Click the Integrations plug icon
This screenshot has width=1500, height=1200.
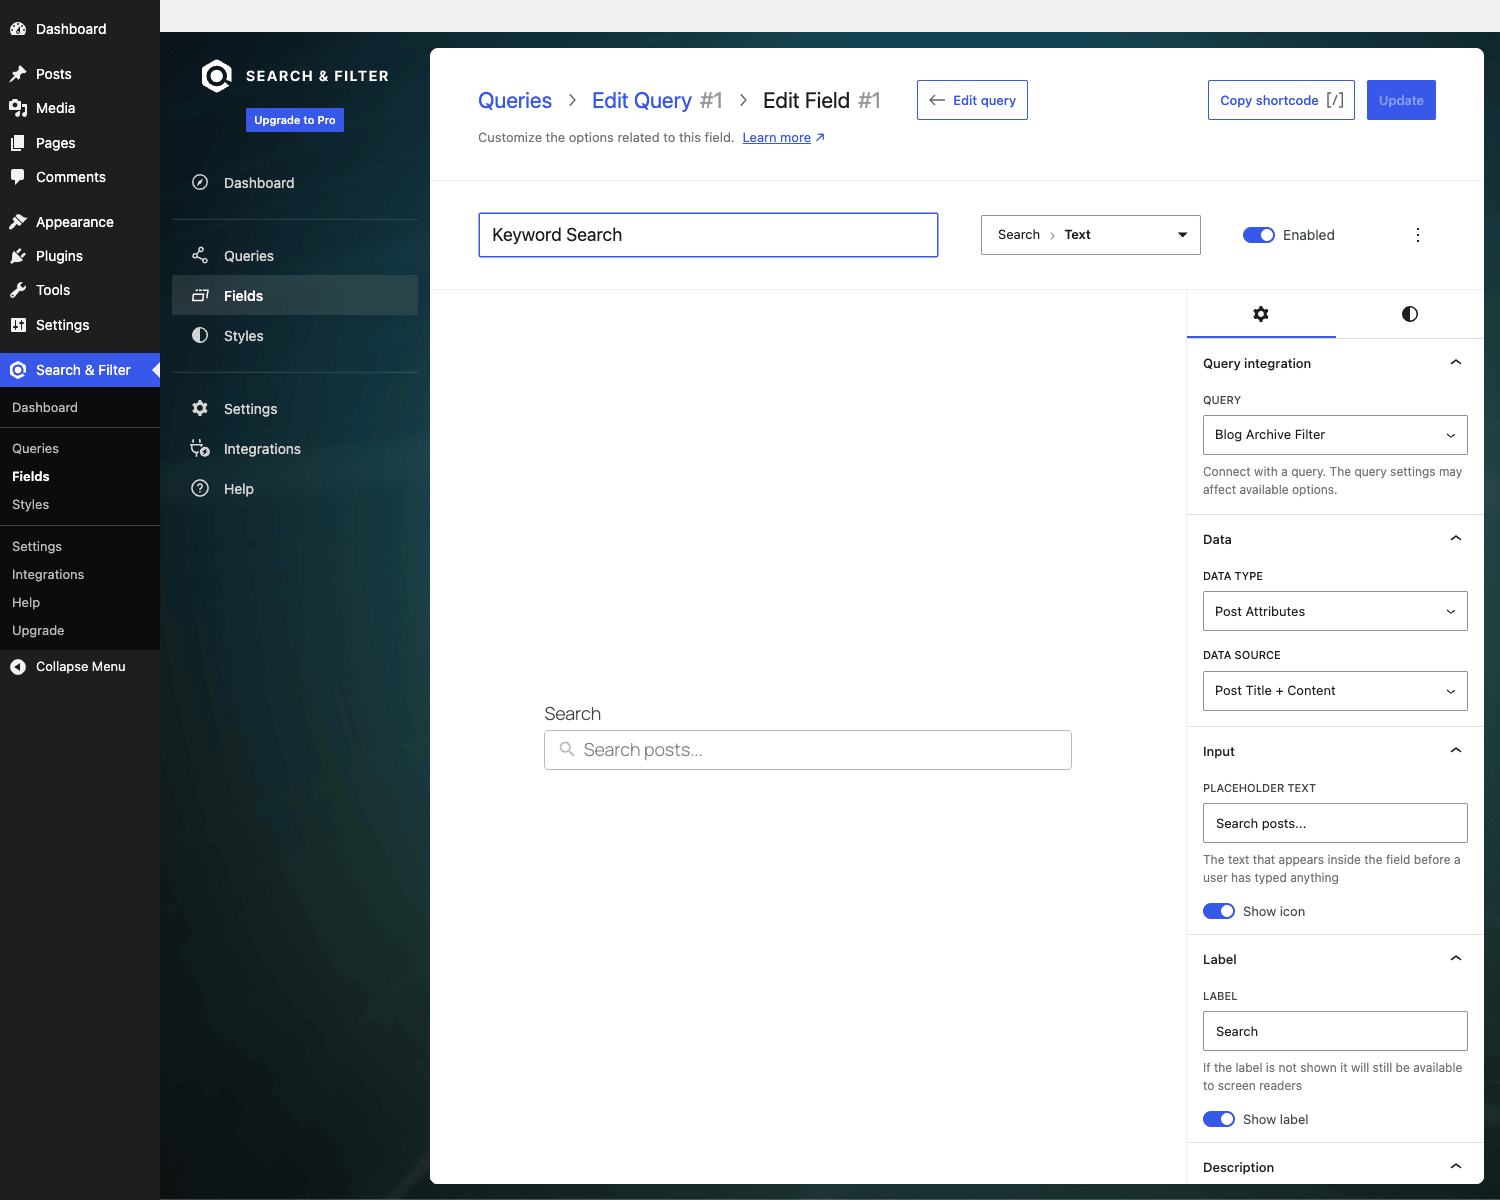(x=200, y=449)
